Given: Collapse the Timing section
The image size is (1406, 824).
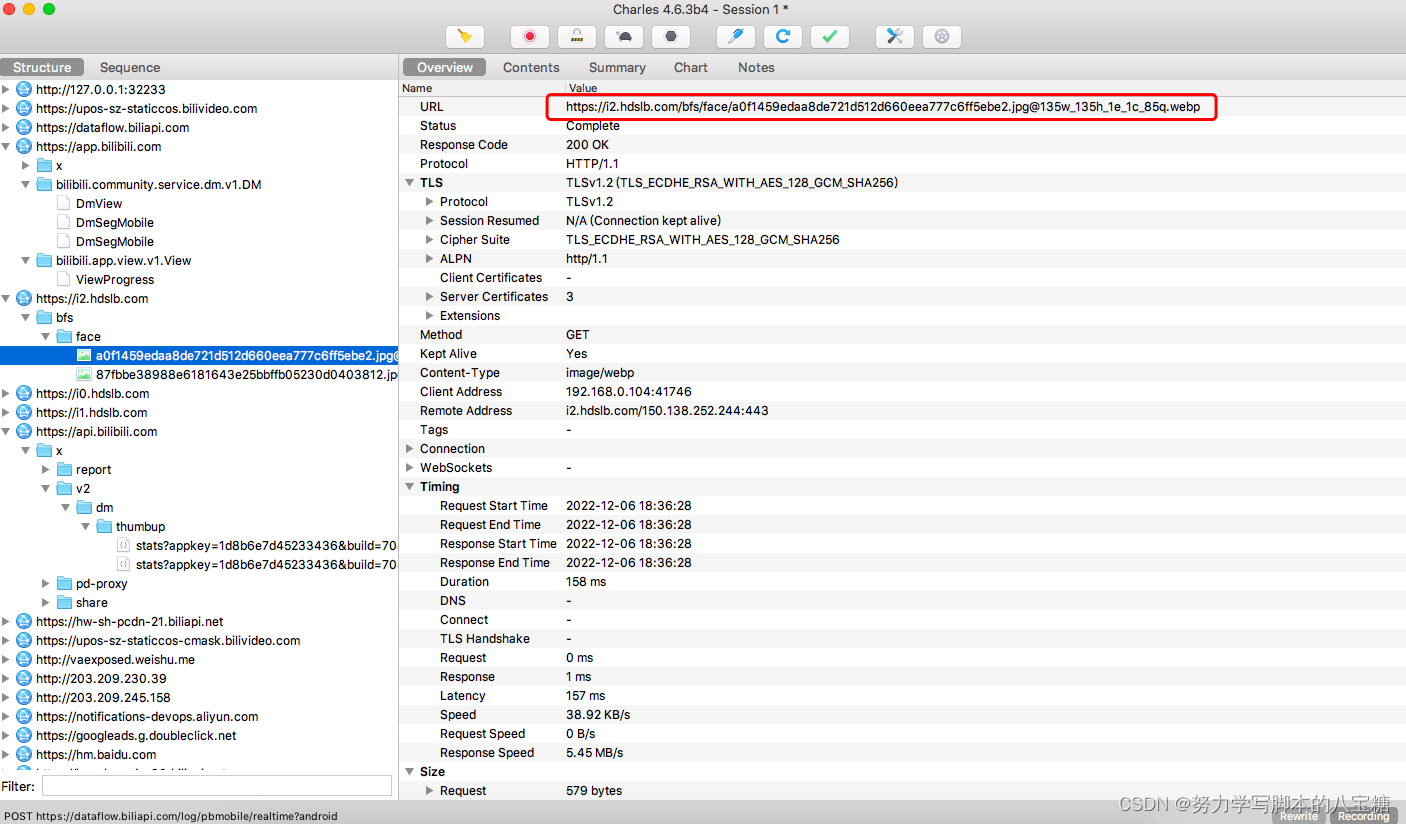Looking at the screenshot, I should coord(409,486).
